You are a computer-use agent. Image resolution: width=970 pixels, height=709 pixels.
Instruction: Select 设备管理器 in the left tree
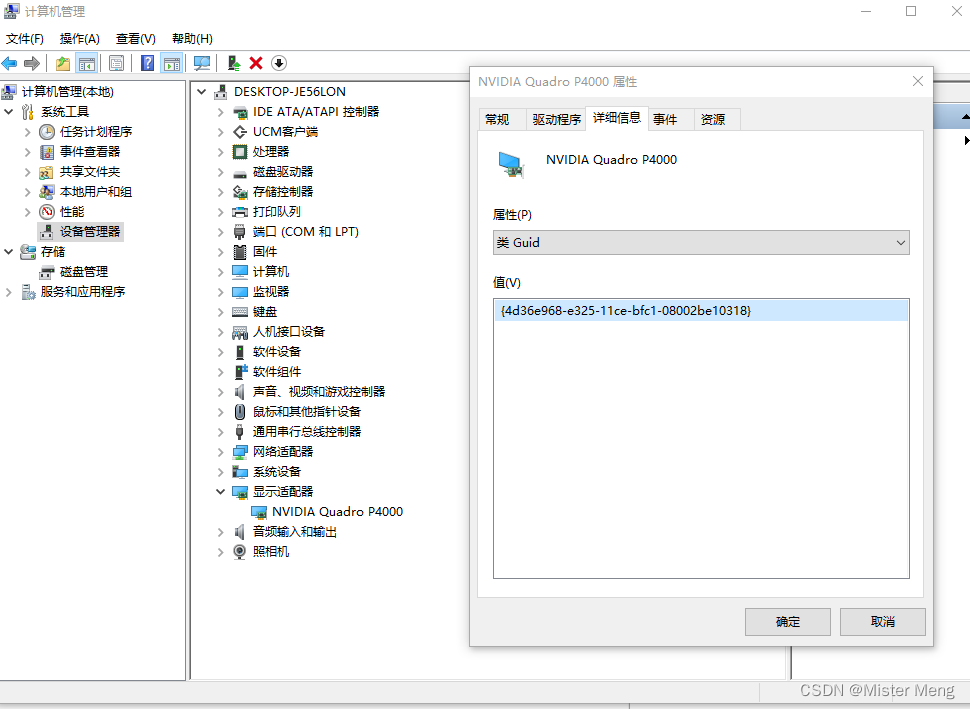(x=90, y=231)
